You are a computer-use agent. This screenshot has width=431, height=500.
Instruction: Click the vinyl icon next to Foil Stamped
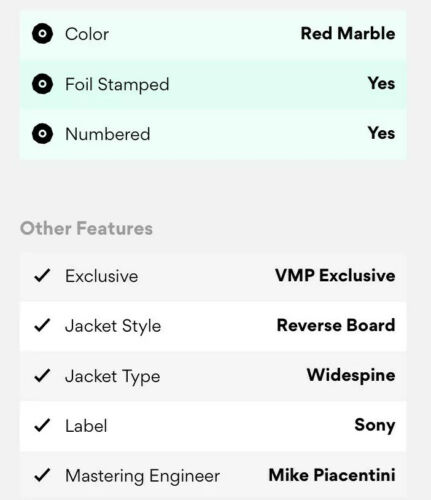42,84
